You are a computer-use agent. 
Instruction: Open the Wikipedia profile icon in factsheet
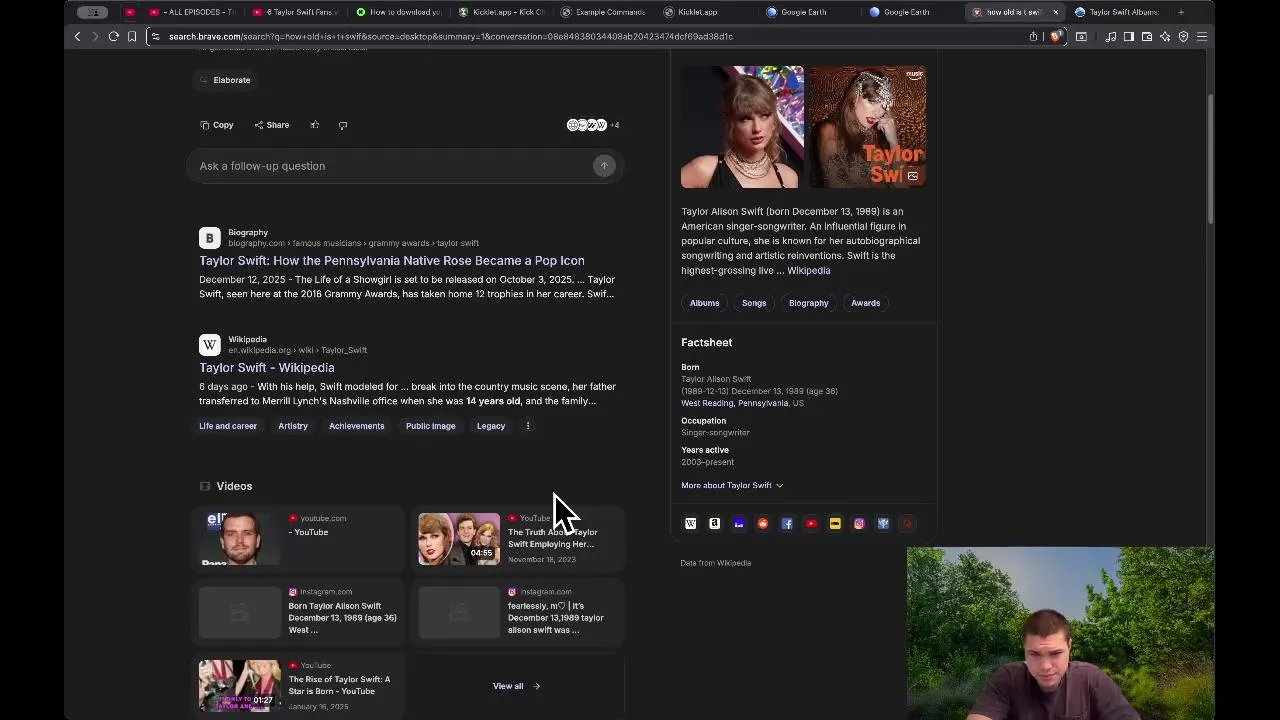pyautogui.click(x=690, y=523)
